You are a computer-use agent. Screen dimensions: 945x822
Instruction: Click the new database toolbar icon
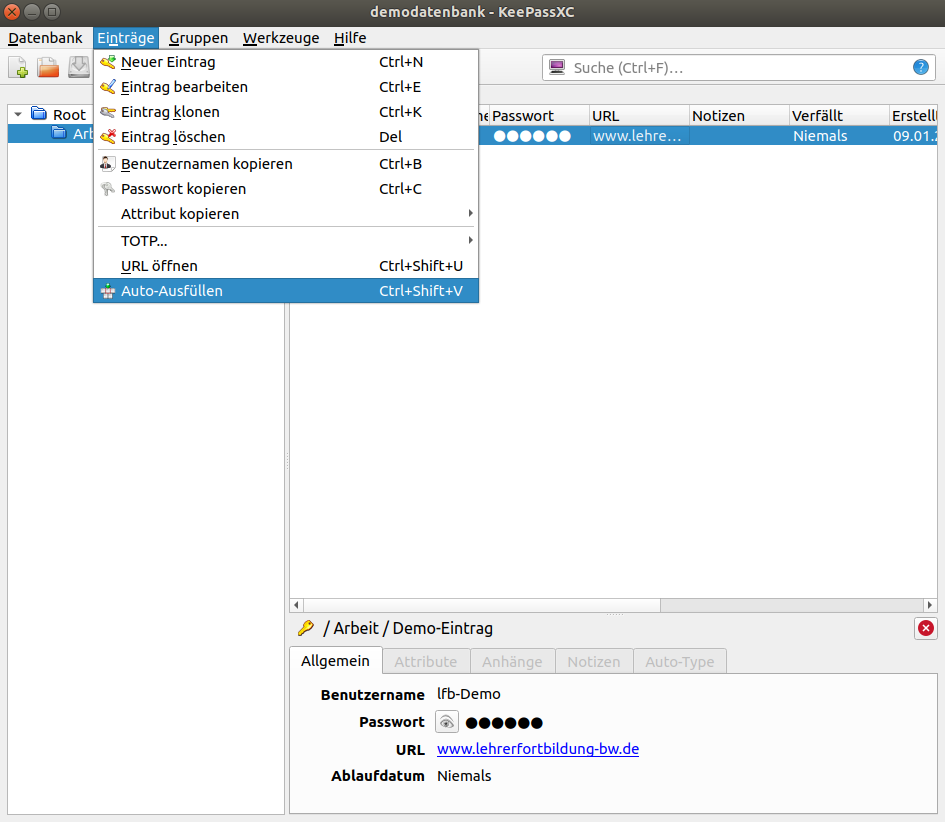click(19, 68)
